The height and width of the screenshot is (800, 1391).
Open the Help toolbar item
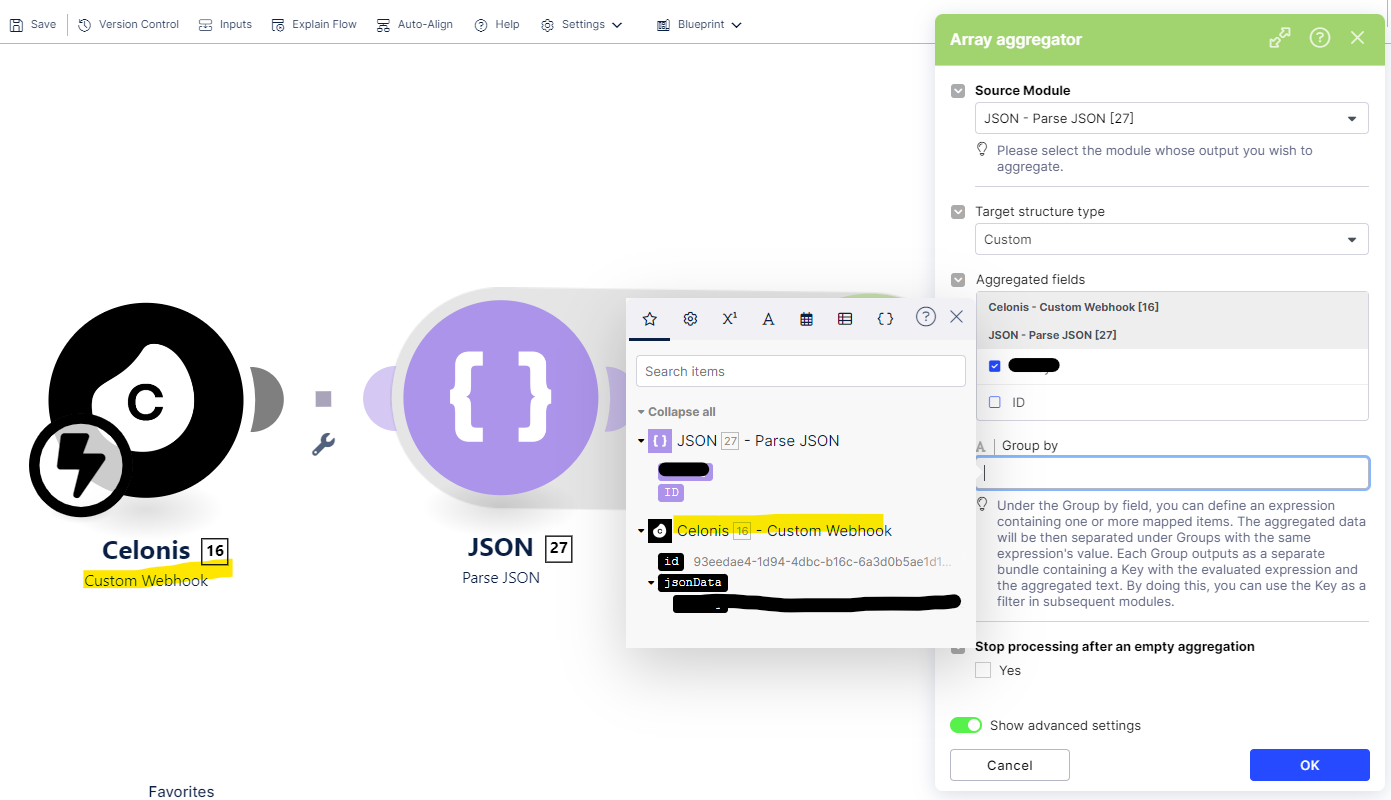pos(497,24)
